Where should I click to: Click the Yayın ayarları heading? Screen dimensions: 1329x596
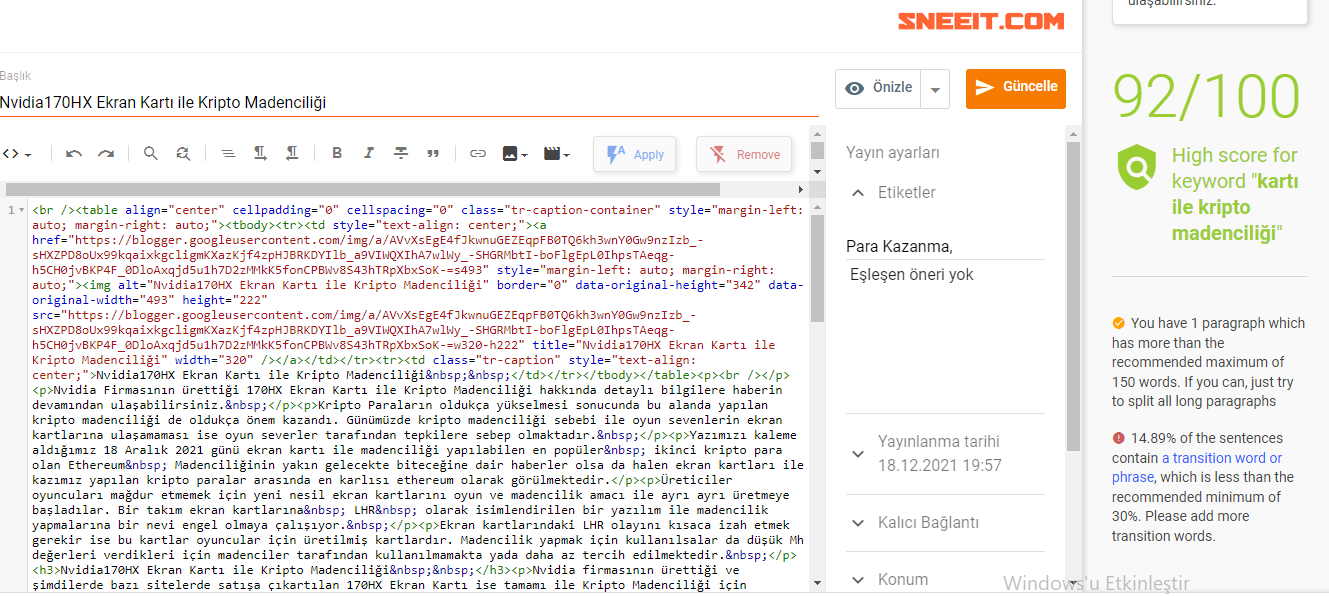[893, 153]
